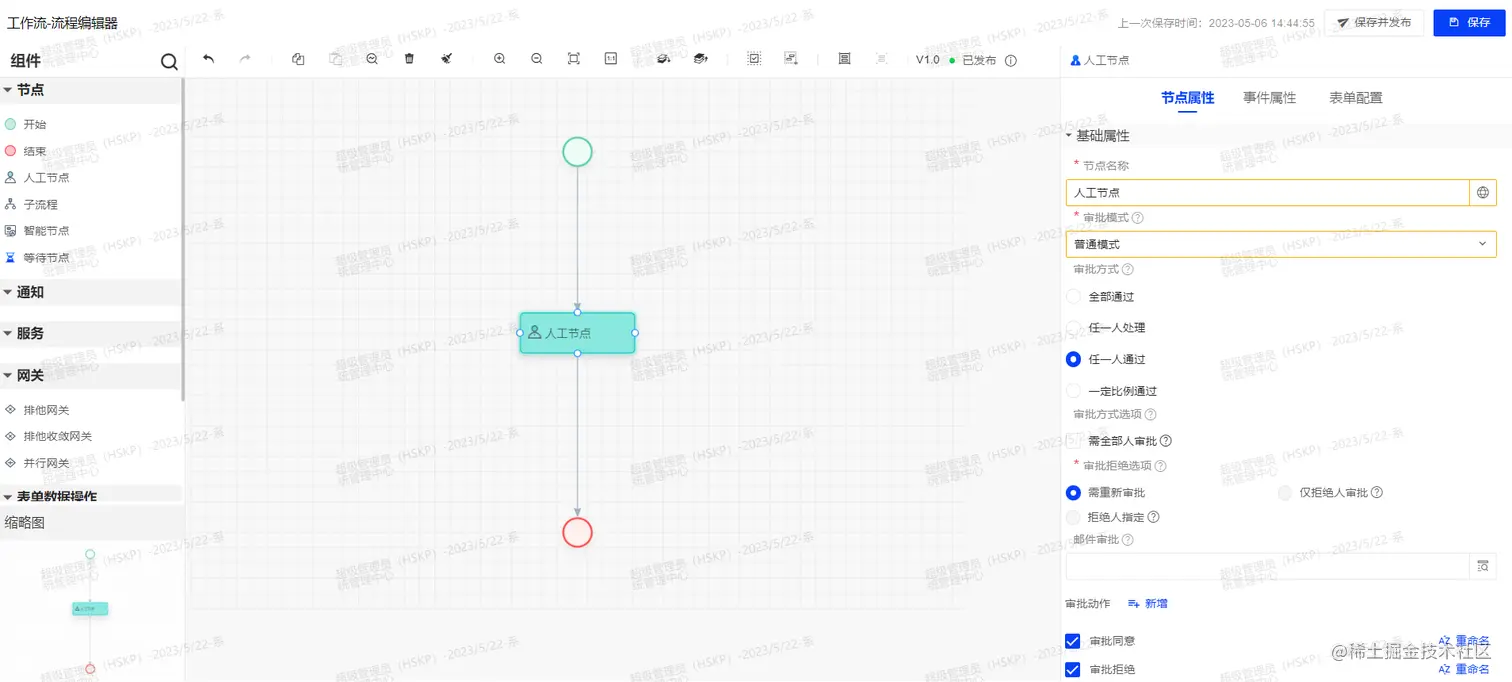1512x682 pixels.
Task: Click the help icon next to 邮件审批
Action: click(x=1128, y=540)
